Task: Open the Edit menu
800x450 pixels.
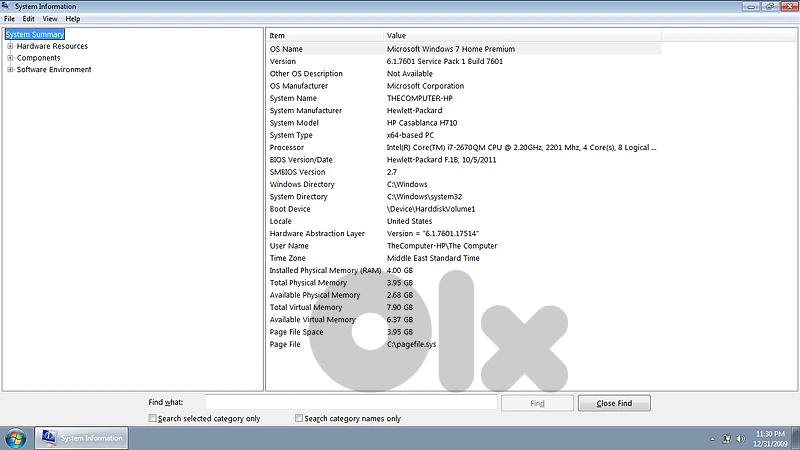Action: (x=28, y=19)
